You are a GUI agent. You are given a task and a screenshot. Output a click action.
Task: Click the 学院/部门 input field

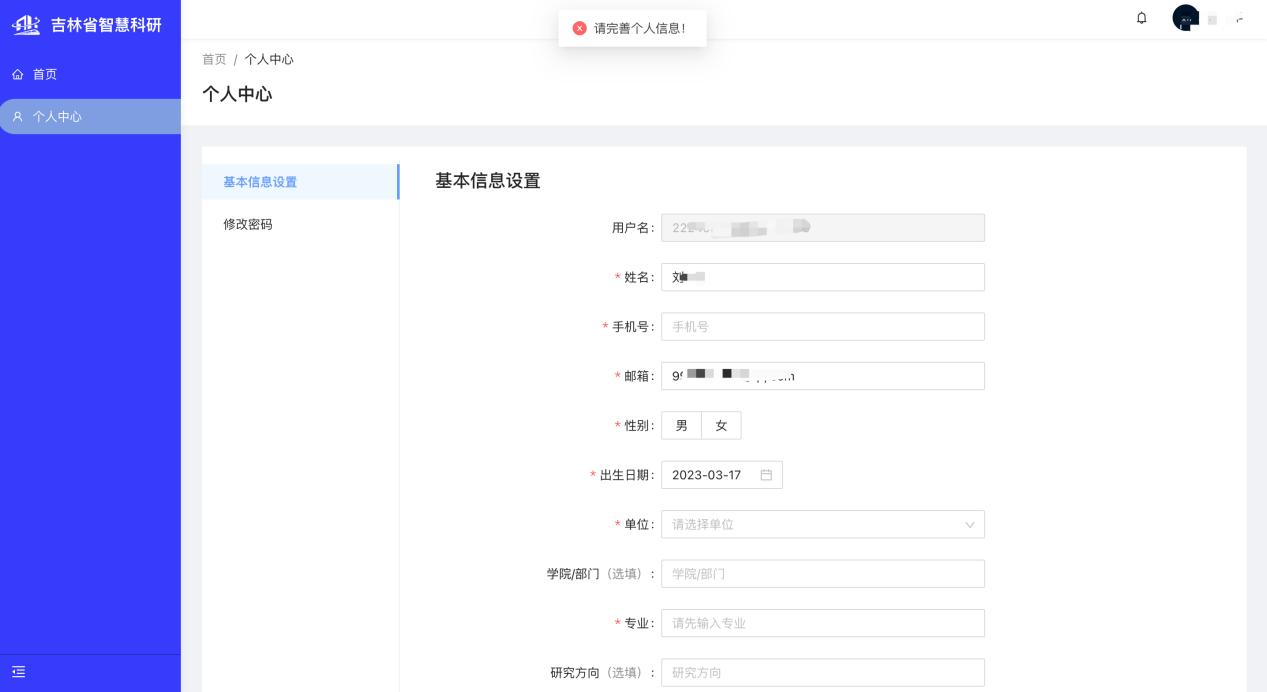(822, 574)
